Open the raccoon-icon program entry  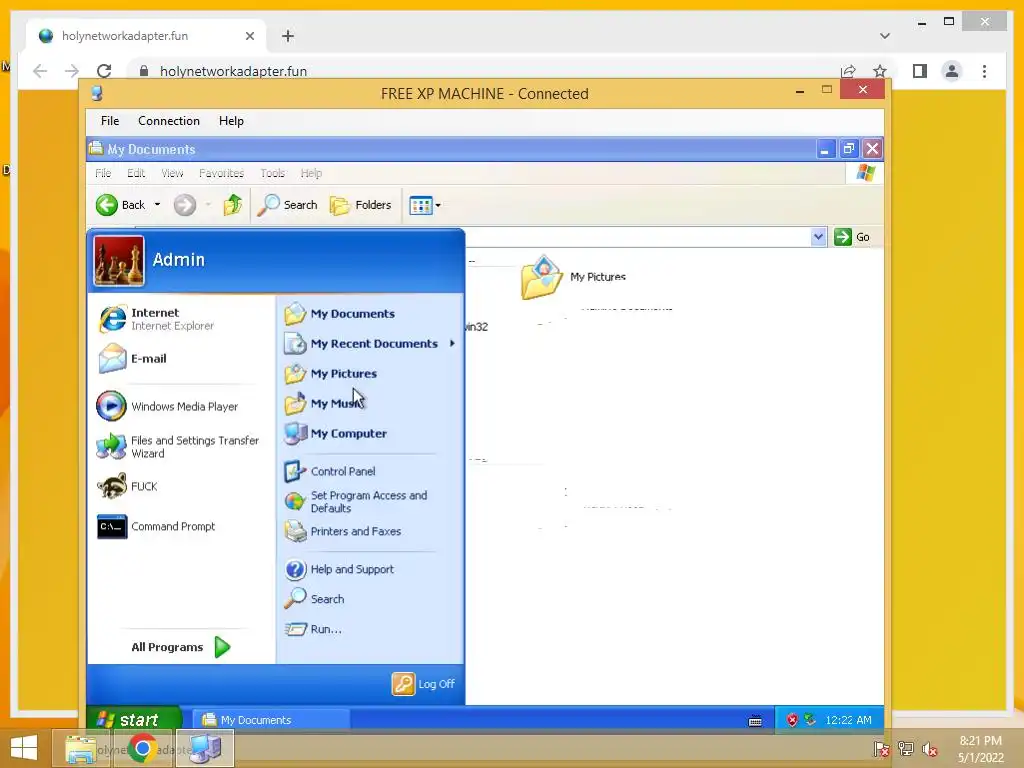[128, 487]
